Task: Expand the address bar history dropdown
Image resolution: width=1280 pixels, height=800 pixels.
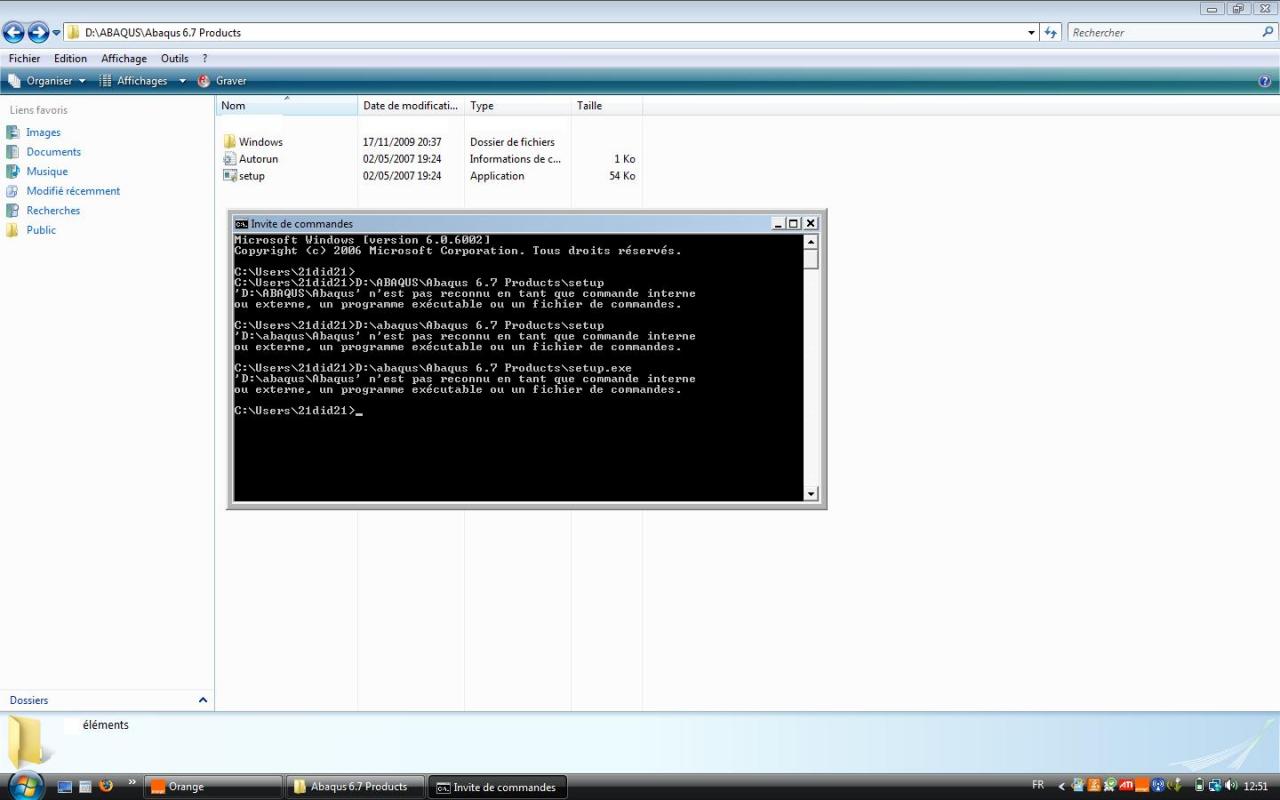Action: click(1032, 32)
